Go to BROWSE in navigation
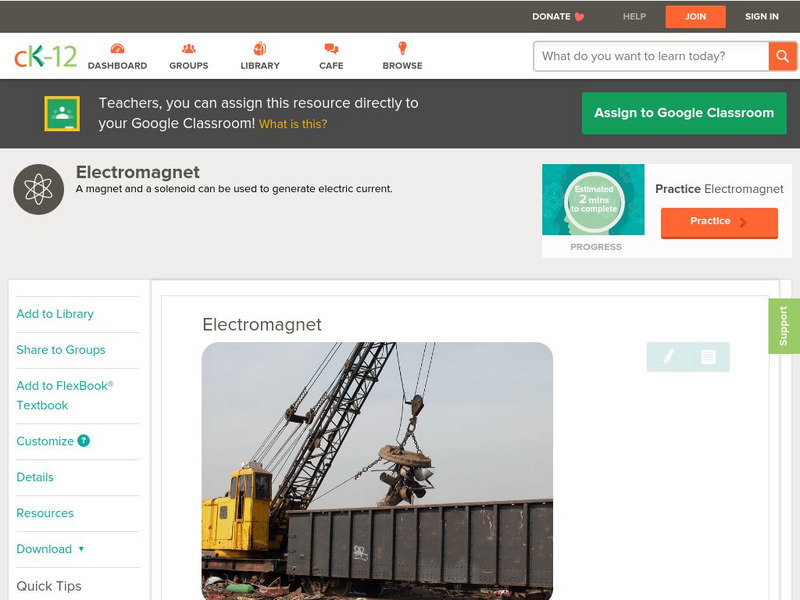This screenshot has width=800, height=600. tap(403, 66)
